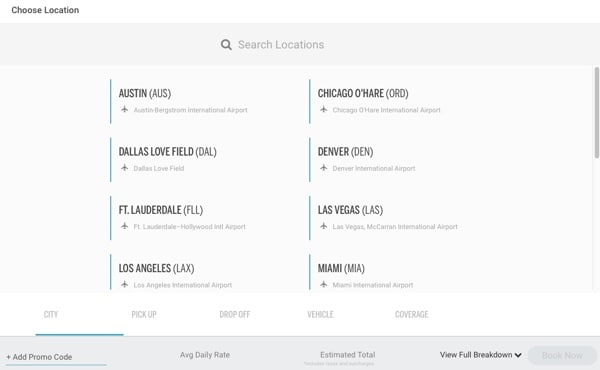
Task: Click the Denver International Airport text
Action: [374, 168]
